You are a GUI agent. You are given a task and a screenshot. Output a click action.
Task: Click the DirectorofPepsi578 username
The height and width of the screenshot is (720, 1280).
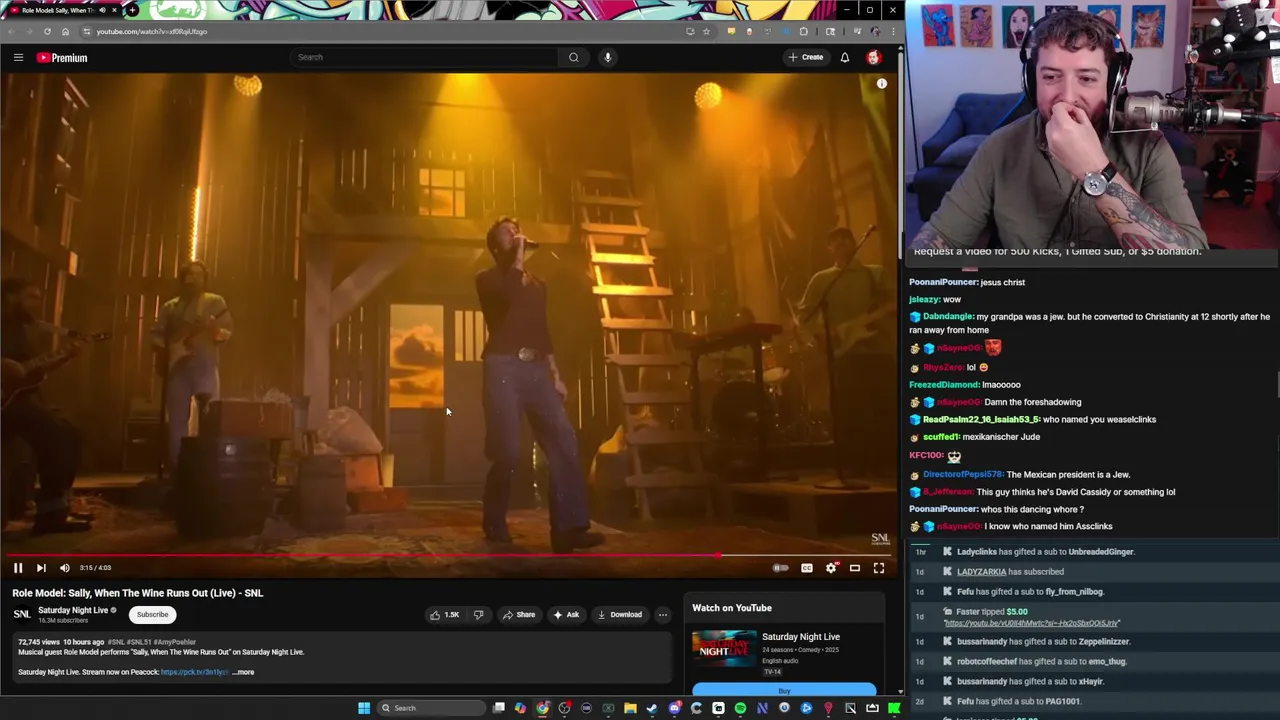tap(962, 475)
